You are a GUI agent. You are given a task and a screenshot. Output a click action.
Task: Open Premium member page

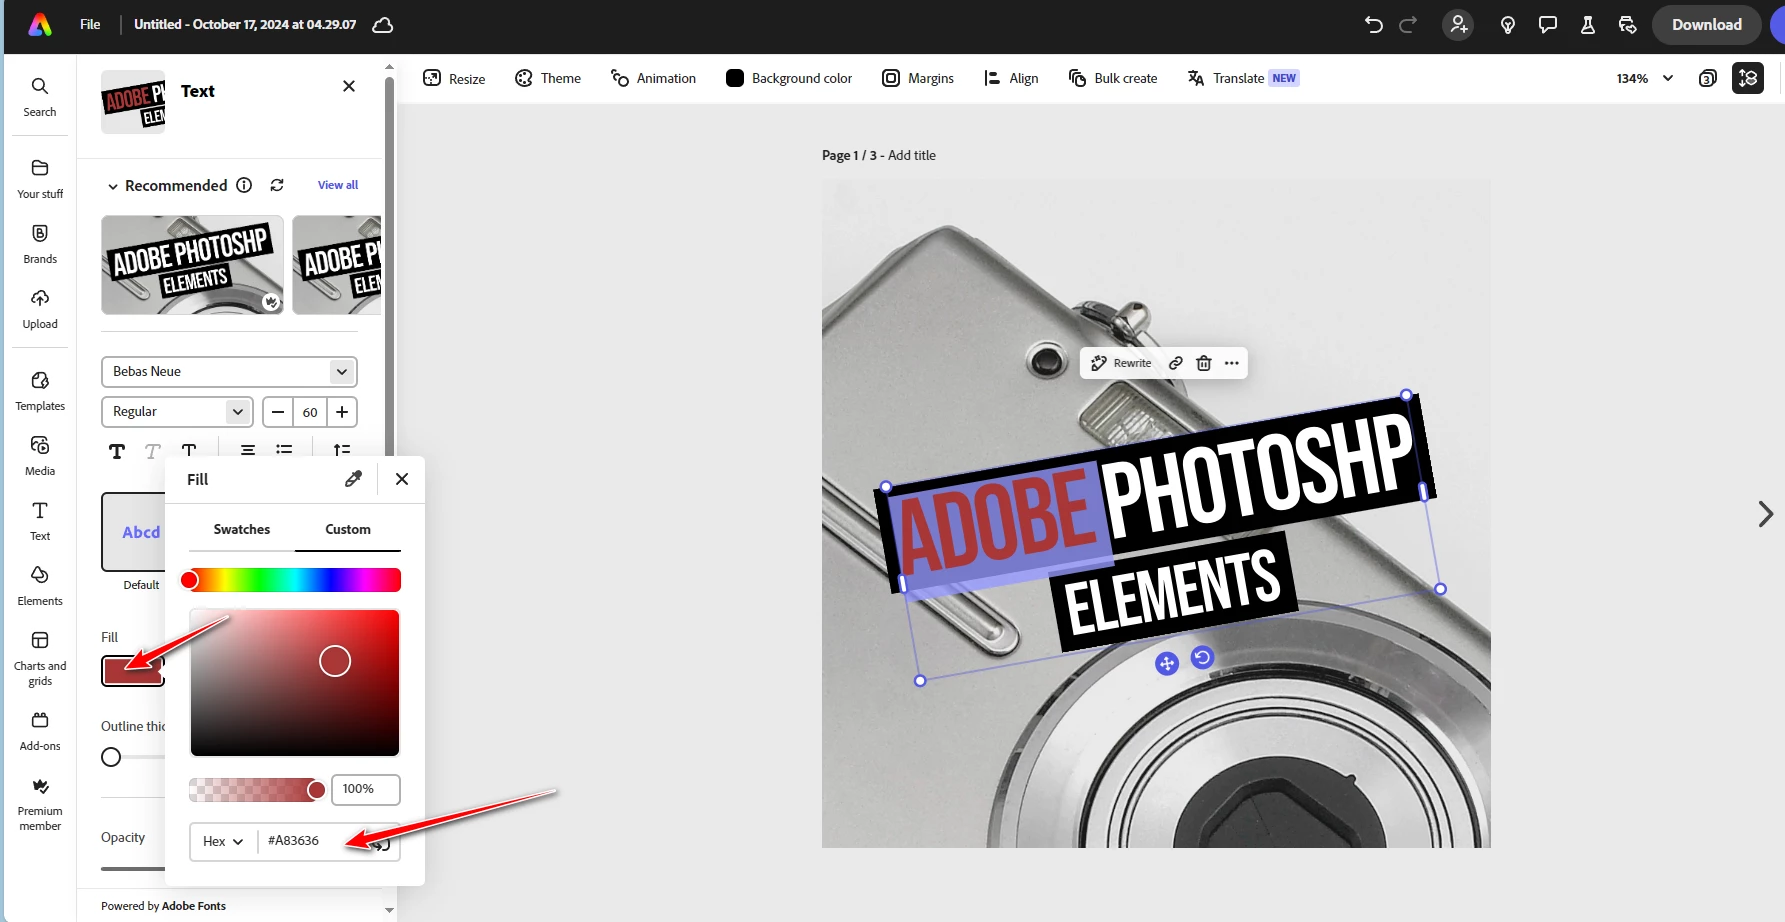click(x=40, y=804)
